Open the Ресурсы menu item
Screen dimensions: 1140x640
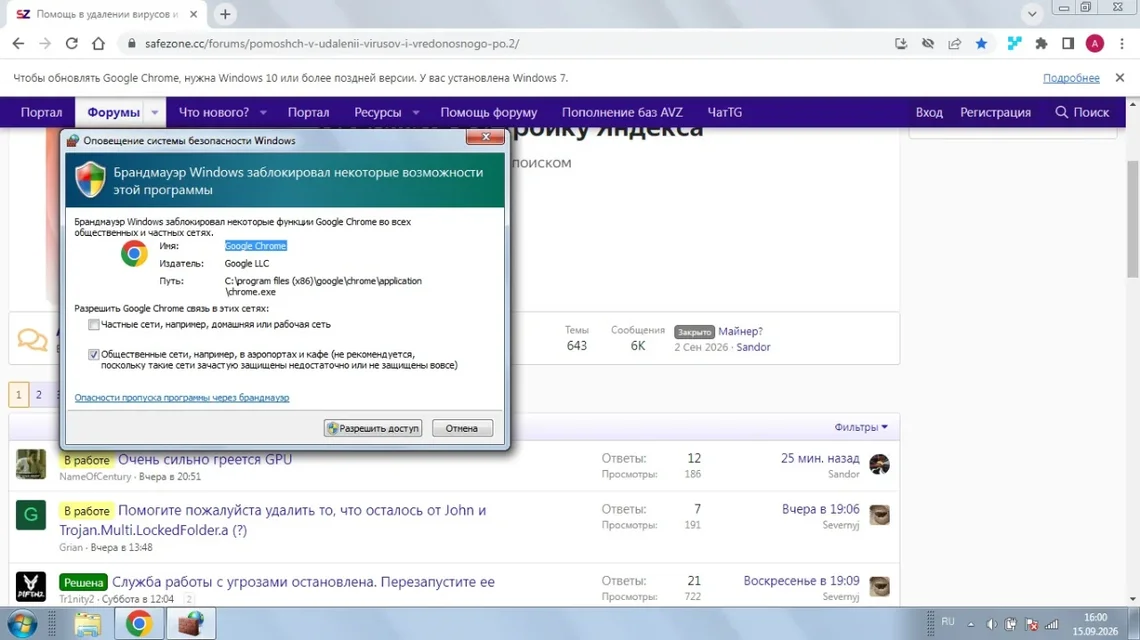377,112
